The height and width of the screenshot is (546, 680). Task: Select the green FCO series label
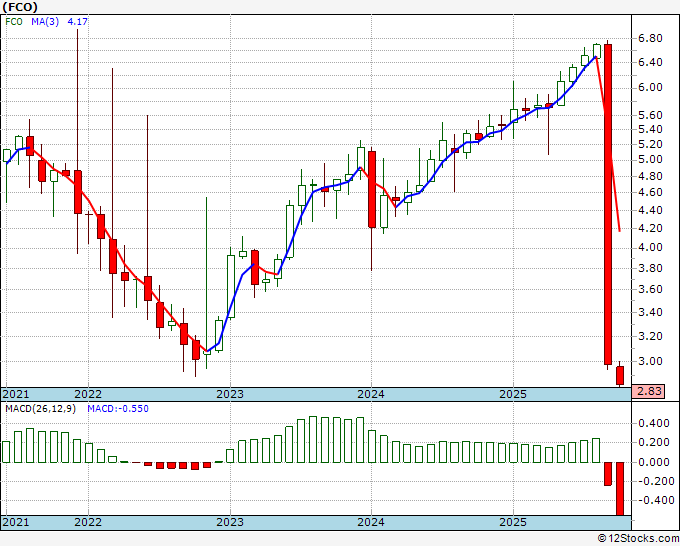click(x=14, y=21)
